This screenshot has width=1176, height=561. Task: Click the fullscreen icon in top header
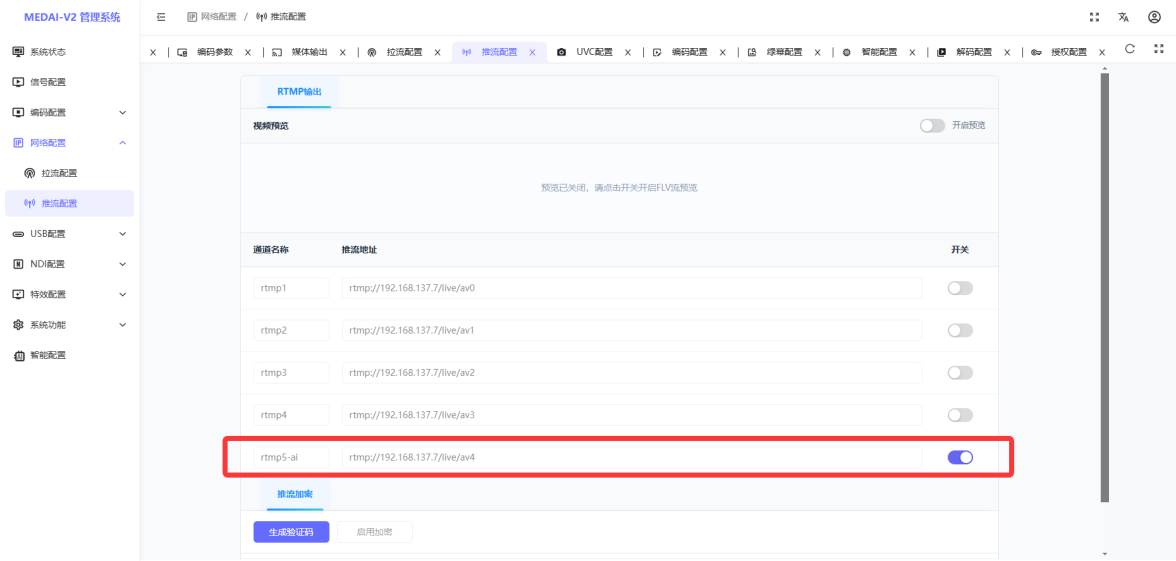1094,16
